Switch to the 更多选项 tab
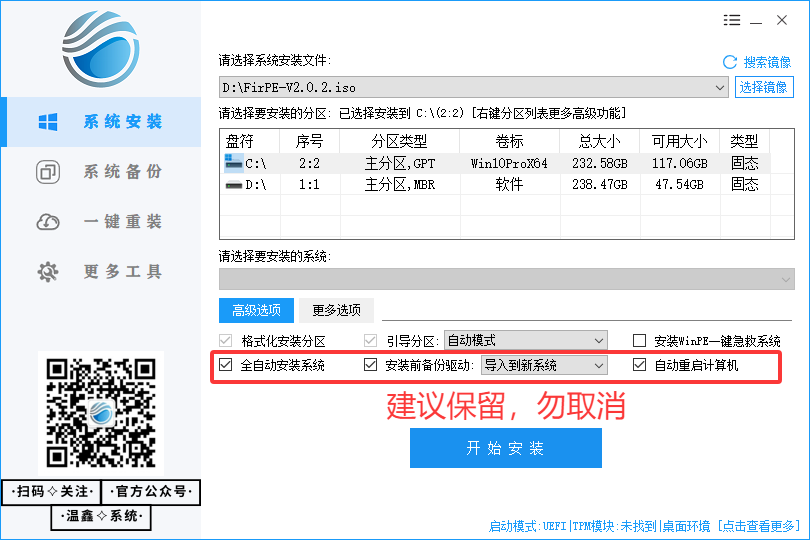 tap(336, 310)
